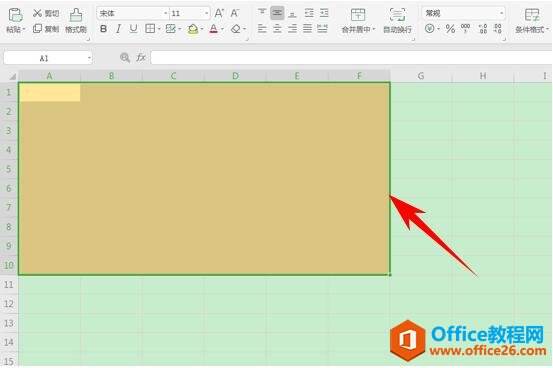Click the percent style icon
This screenshot has height=368, width=553.
point(450,29)
